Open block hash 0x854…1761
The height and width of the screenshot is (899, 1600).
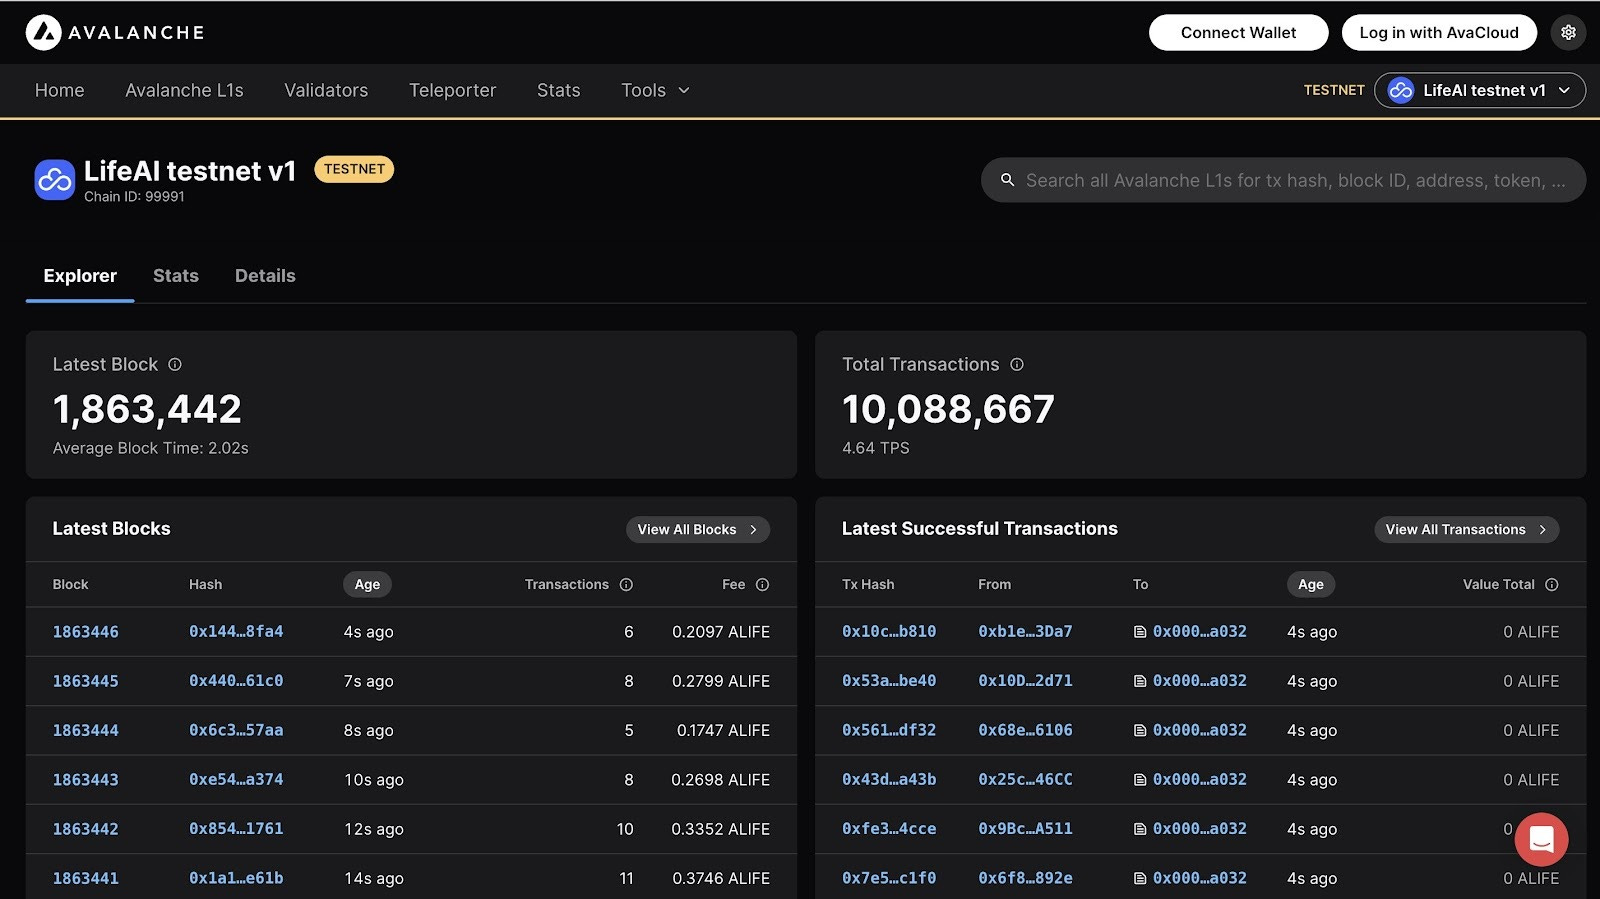236,829
